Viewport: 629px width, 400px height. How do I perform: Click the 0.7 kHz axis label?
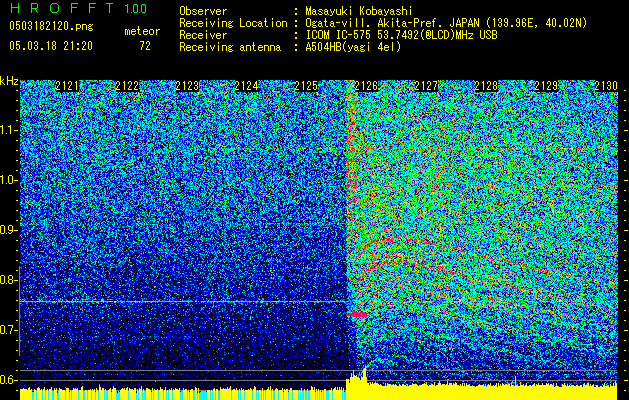point(8,330)
